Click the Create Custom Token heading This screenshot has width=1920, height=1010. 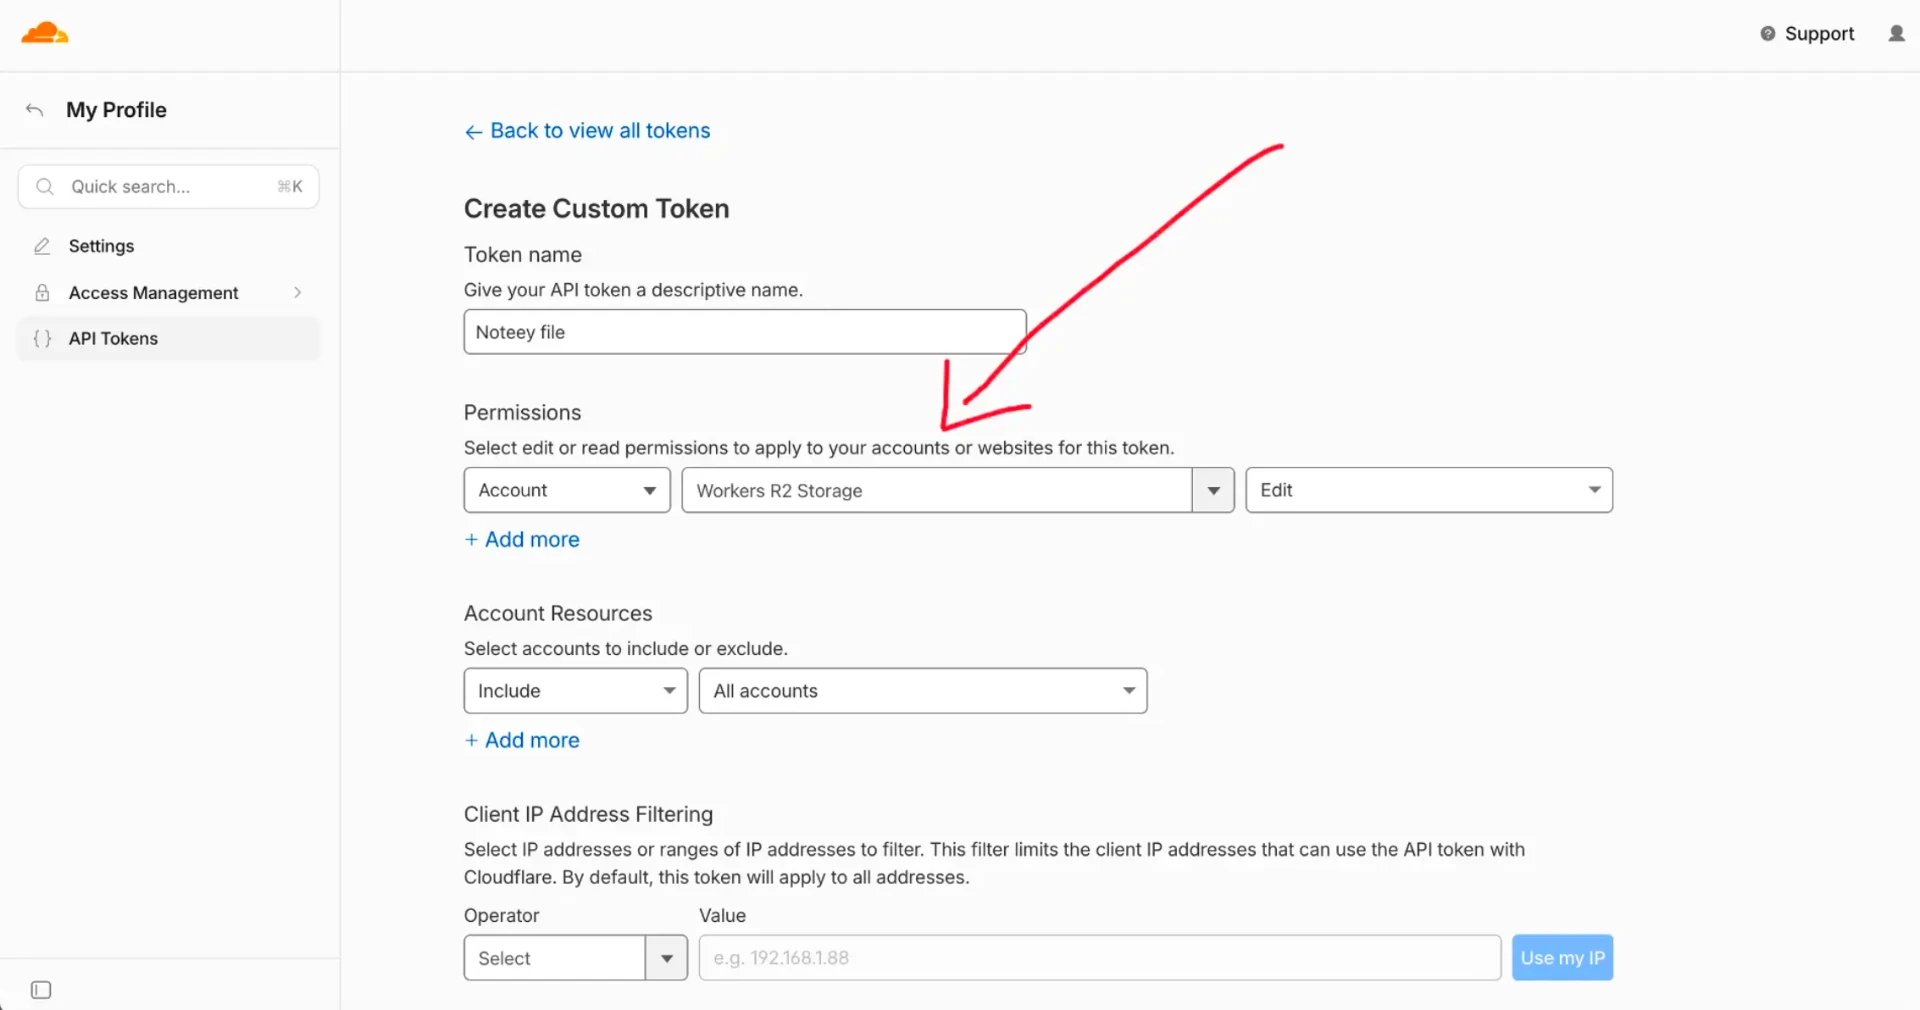[597, 209]
